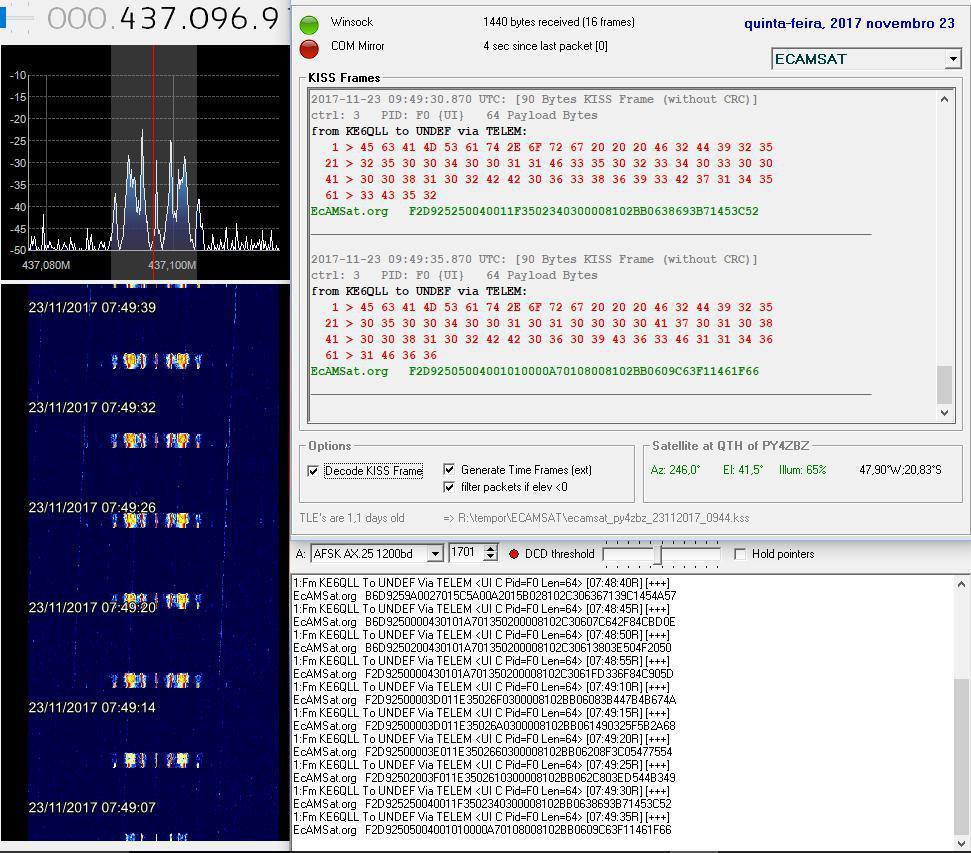Increase the 1701 frequency spinner value
971x853 pixels.
coord(490,549)
